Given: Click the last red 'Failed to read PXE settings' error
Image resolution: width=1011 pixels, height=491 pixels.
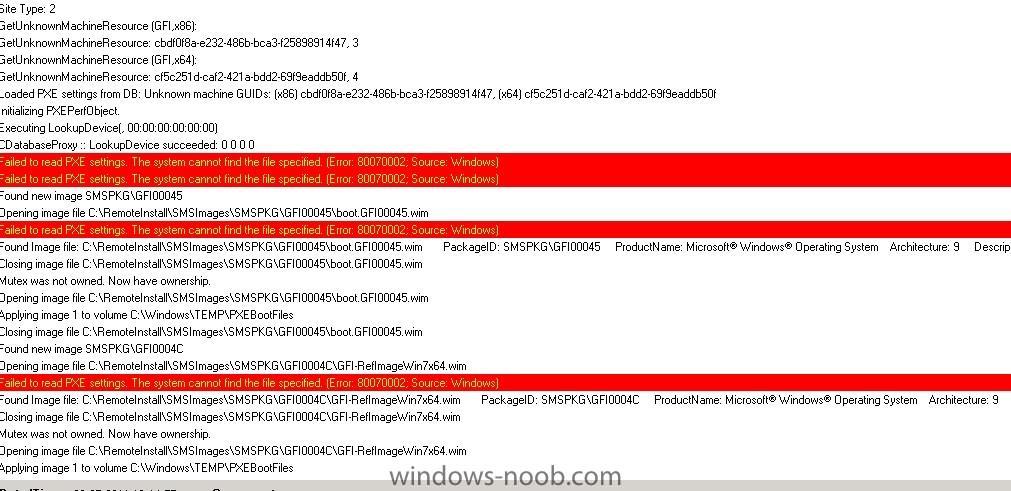Looking at the screenshot, I should (x=506, y=383).
